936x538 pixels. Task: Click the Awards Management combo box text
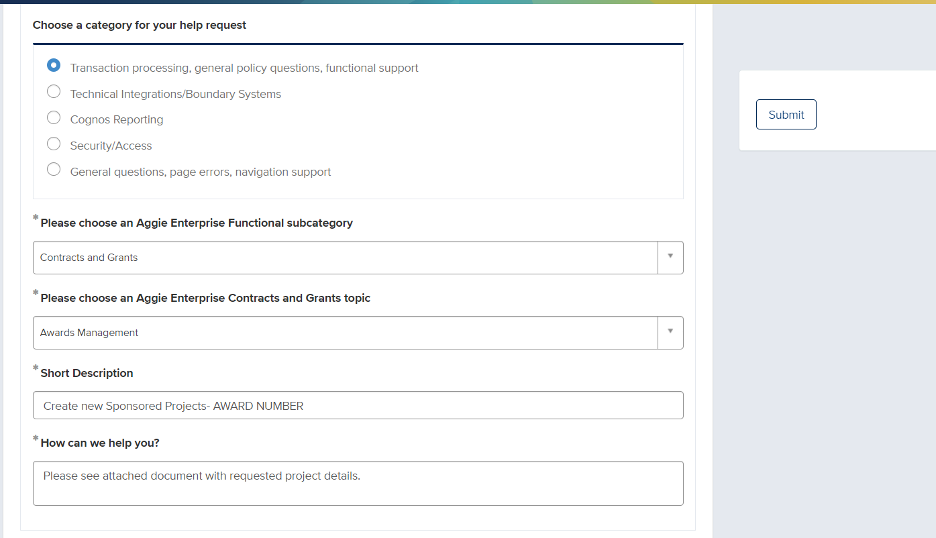tap(89, 333)
